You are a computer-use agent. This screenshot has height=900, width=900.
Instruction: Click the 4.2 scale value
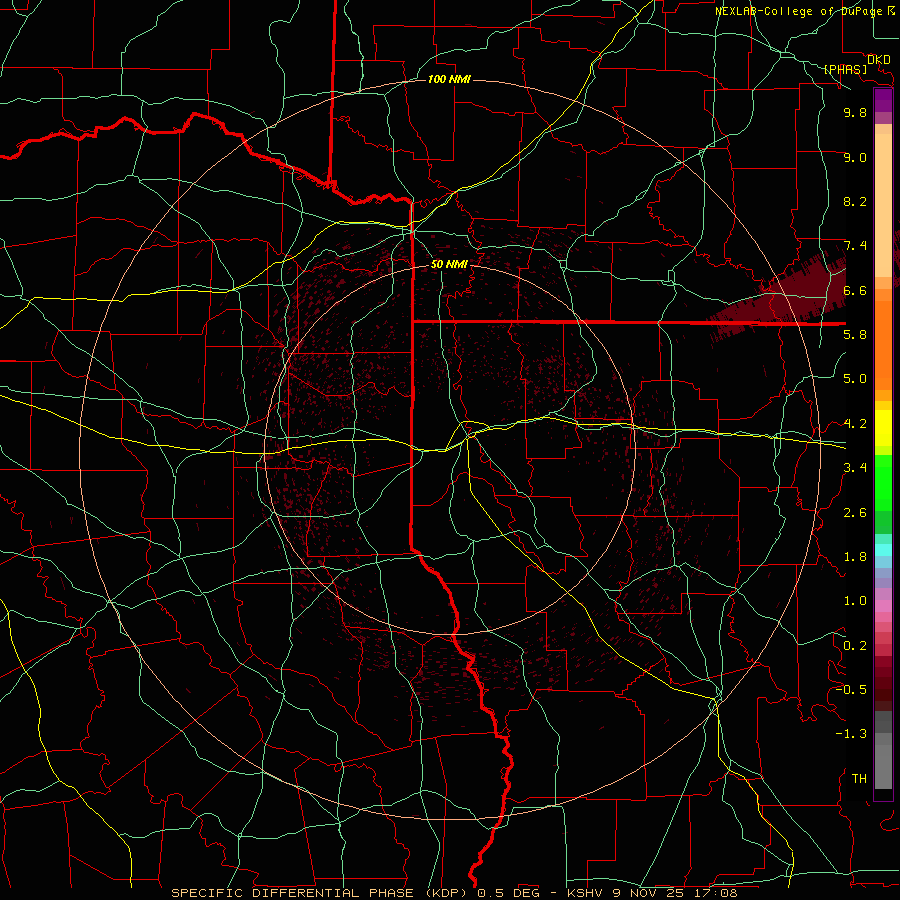coord(855,424)
